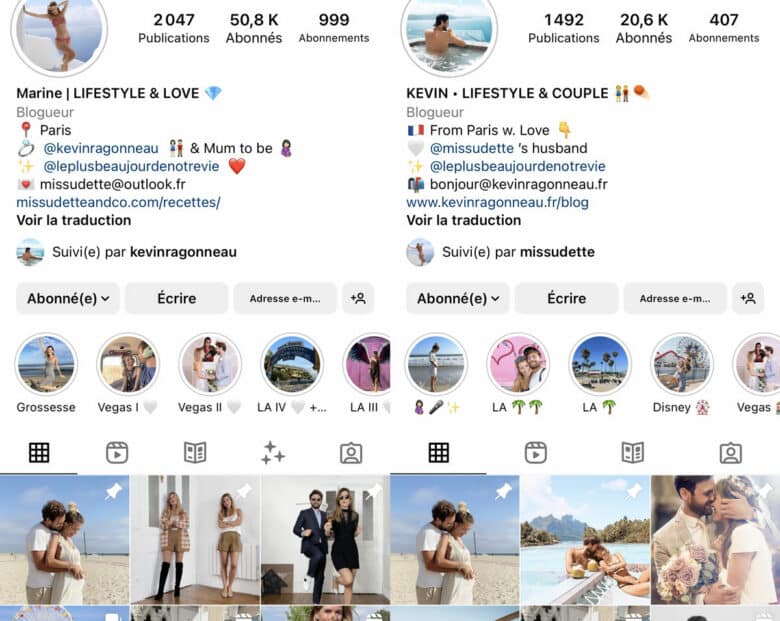This screenshot has height=621, width=780.
Task: Expand Abonné(e) dropdown on Kevin's profile
Action: pos(458,299)
